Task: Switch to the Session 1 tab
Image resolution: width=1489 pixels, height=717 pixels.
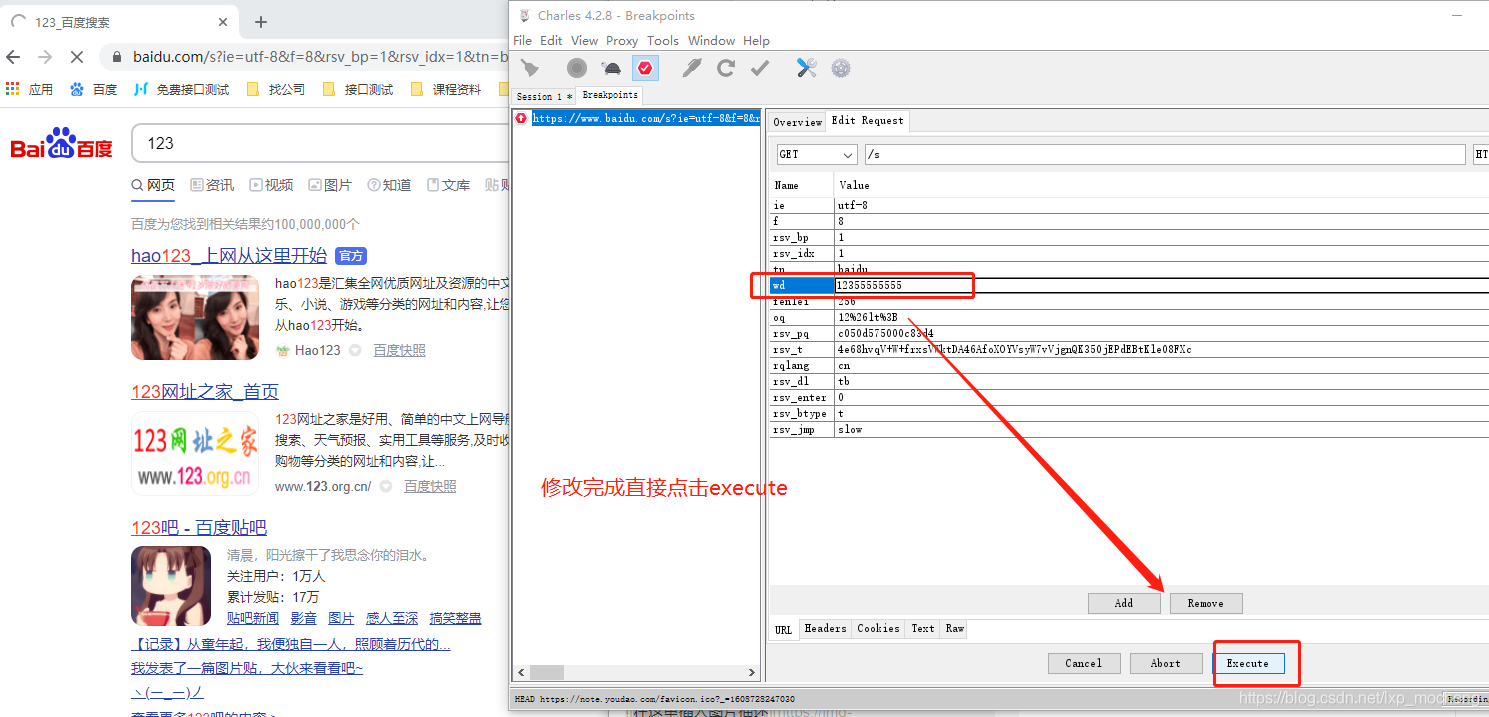Action: click(x=544, y=96)
